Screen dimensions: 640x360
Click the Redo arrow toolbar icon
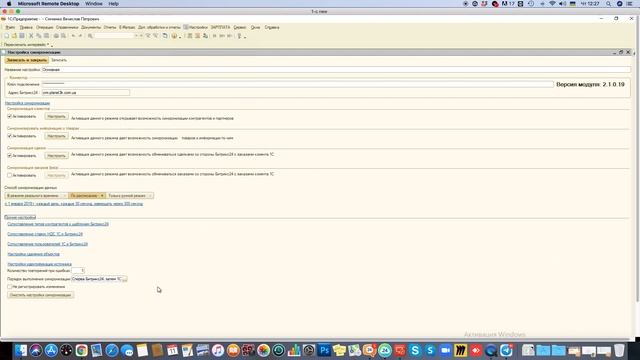coord(80,36)
